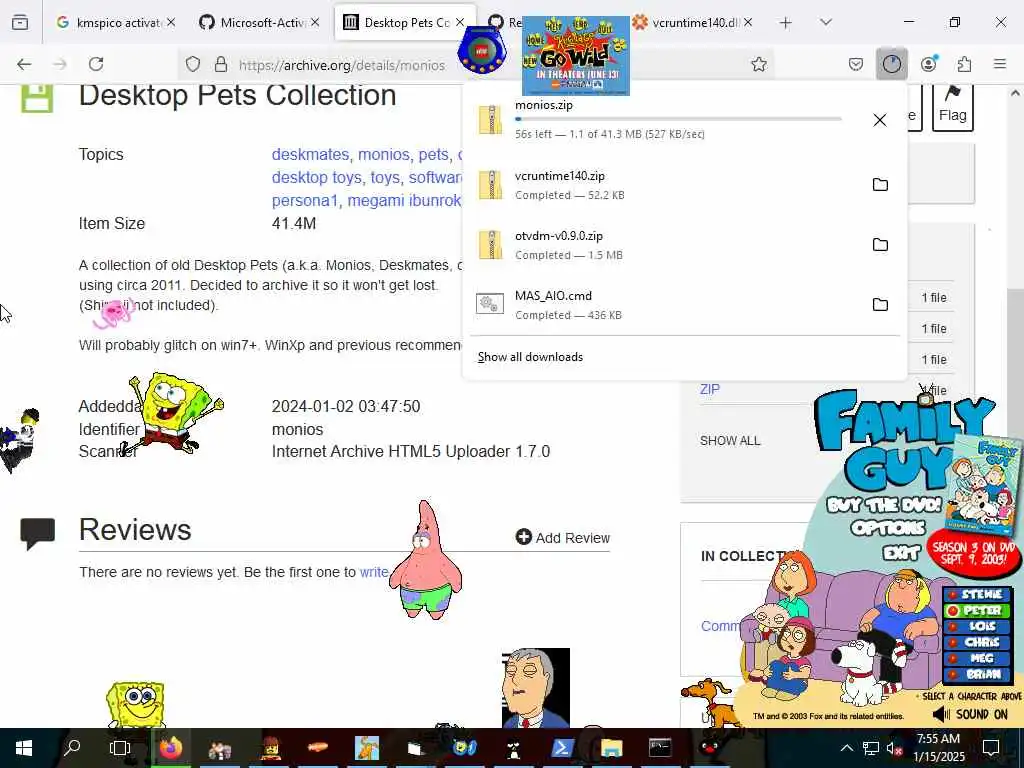This screenshot has height=768, width=1024.
Task: Reload the archive.org page
Action: (x=96, y=64)
